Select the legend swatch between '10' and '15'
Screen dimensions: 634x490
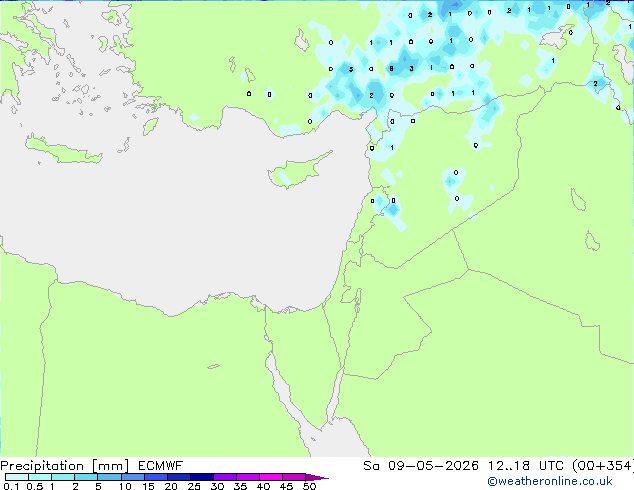[133, 477]
